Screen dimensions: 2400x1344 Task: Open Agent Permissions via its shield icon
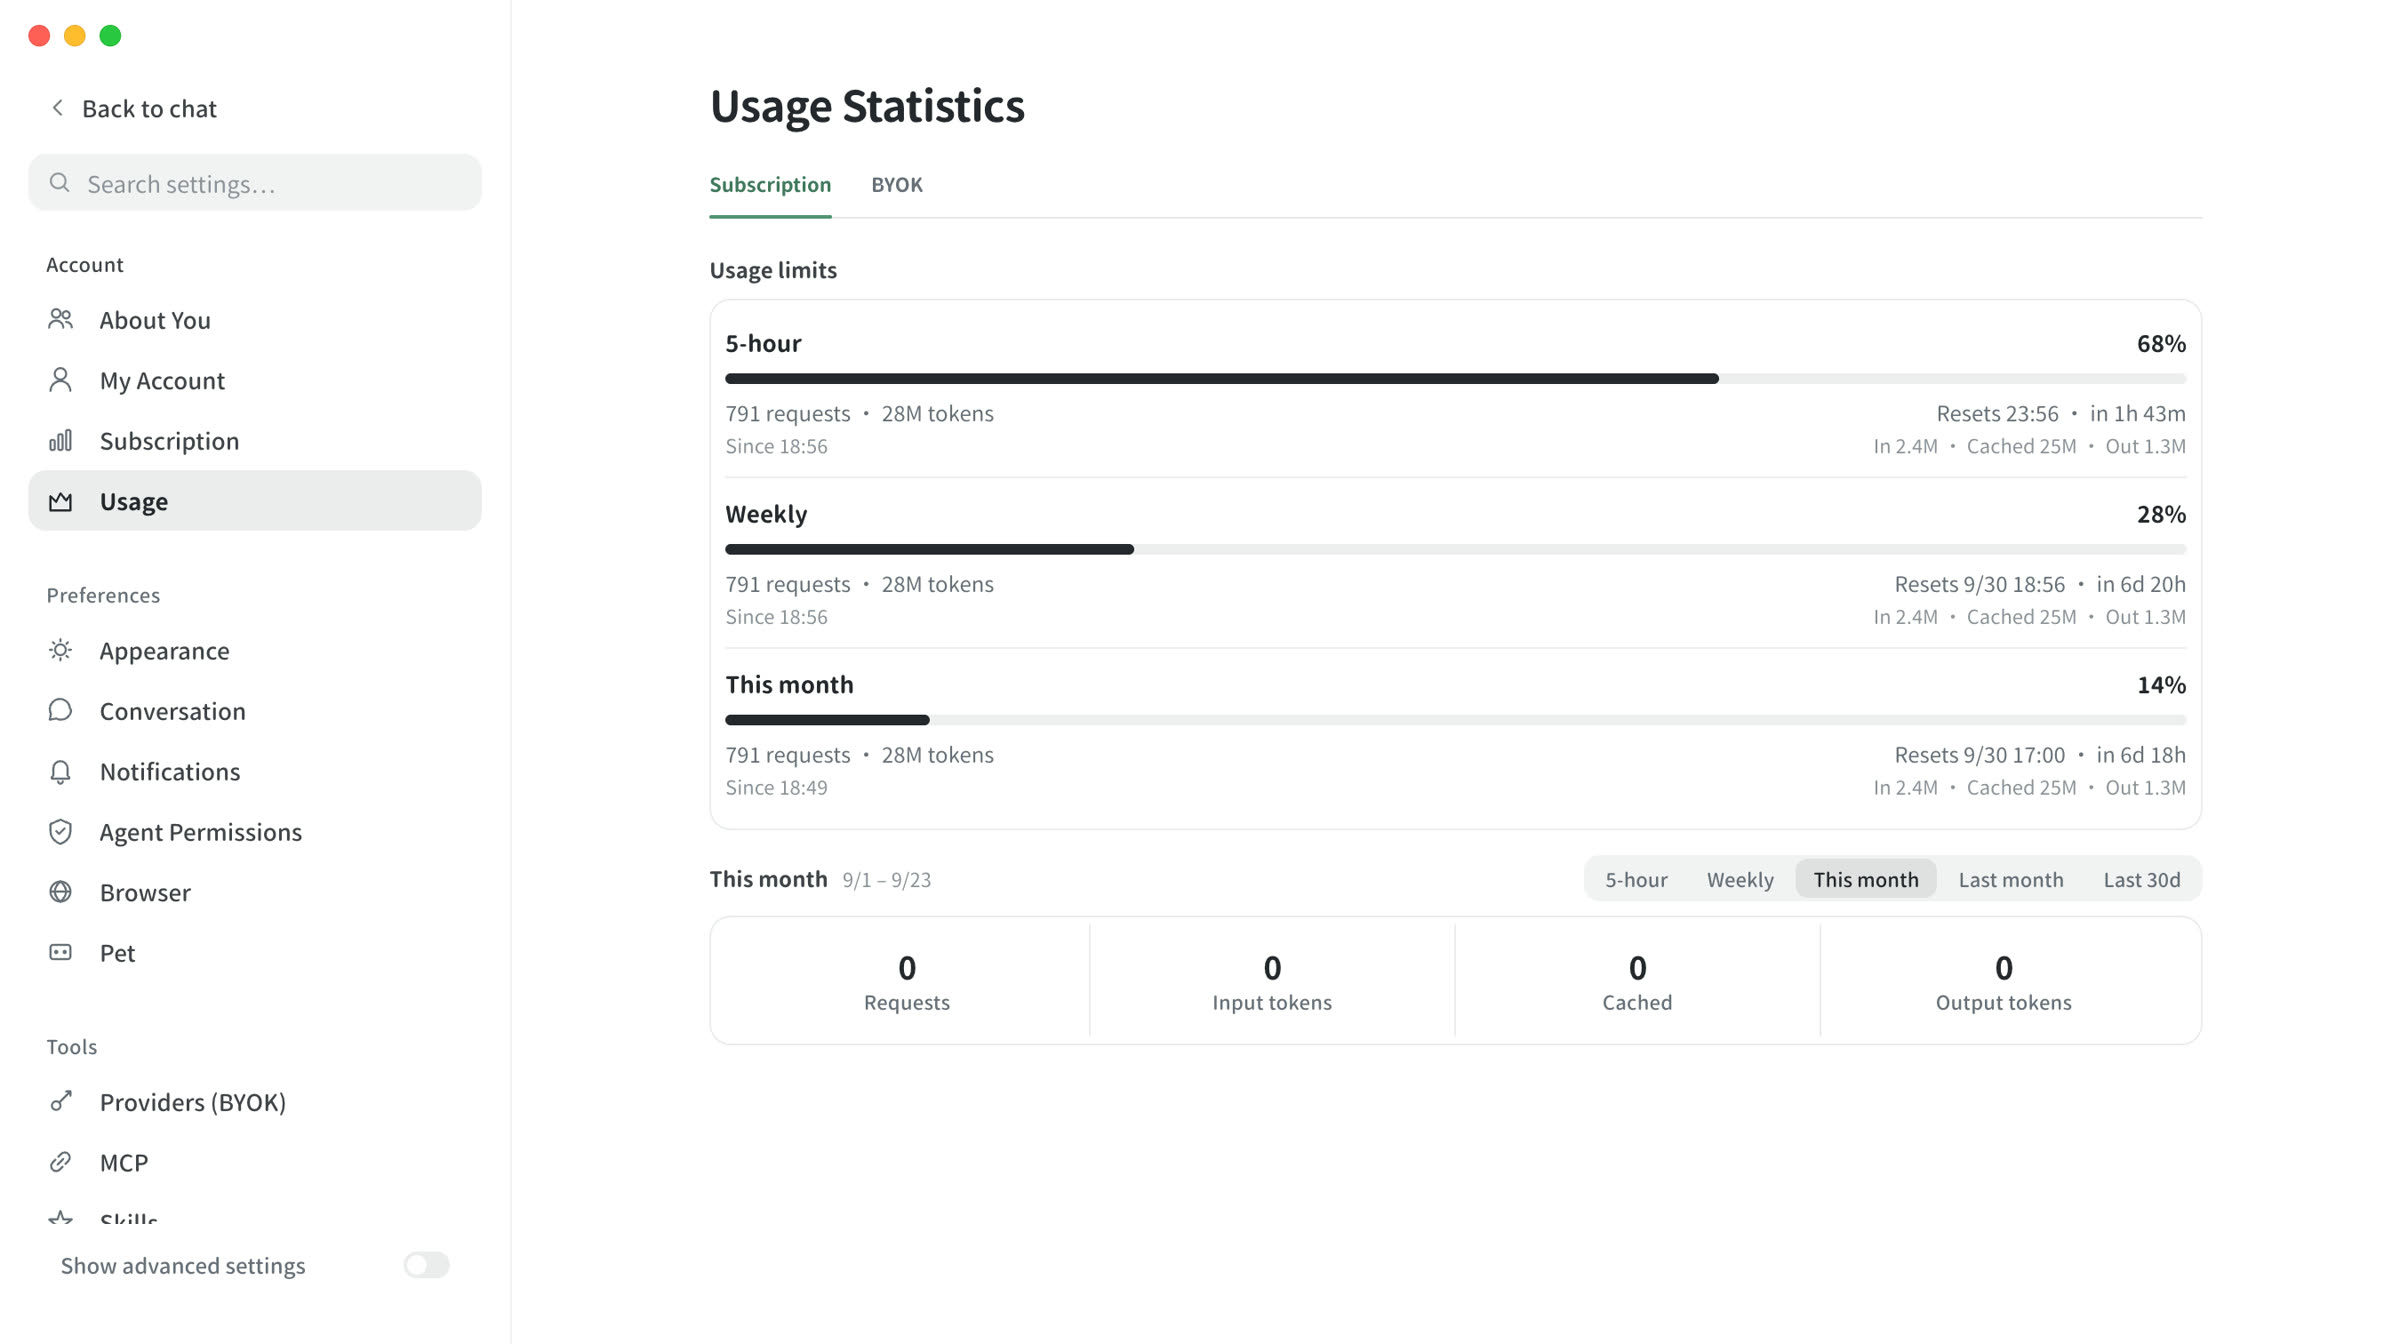click(x=61, y=831)
